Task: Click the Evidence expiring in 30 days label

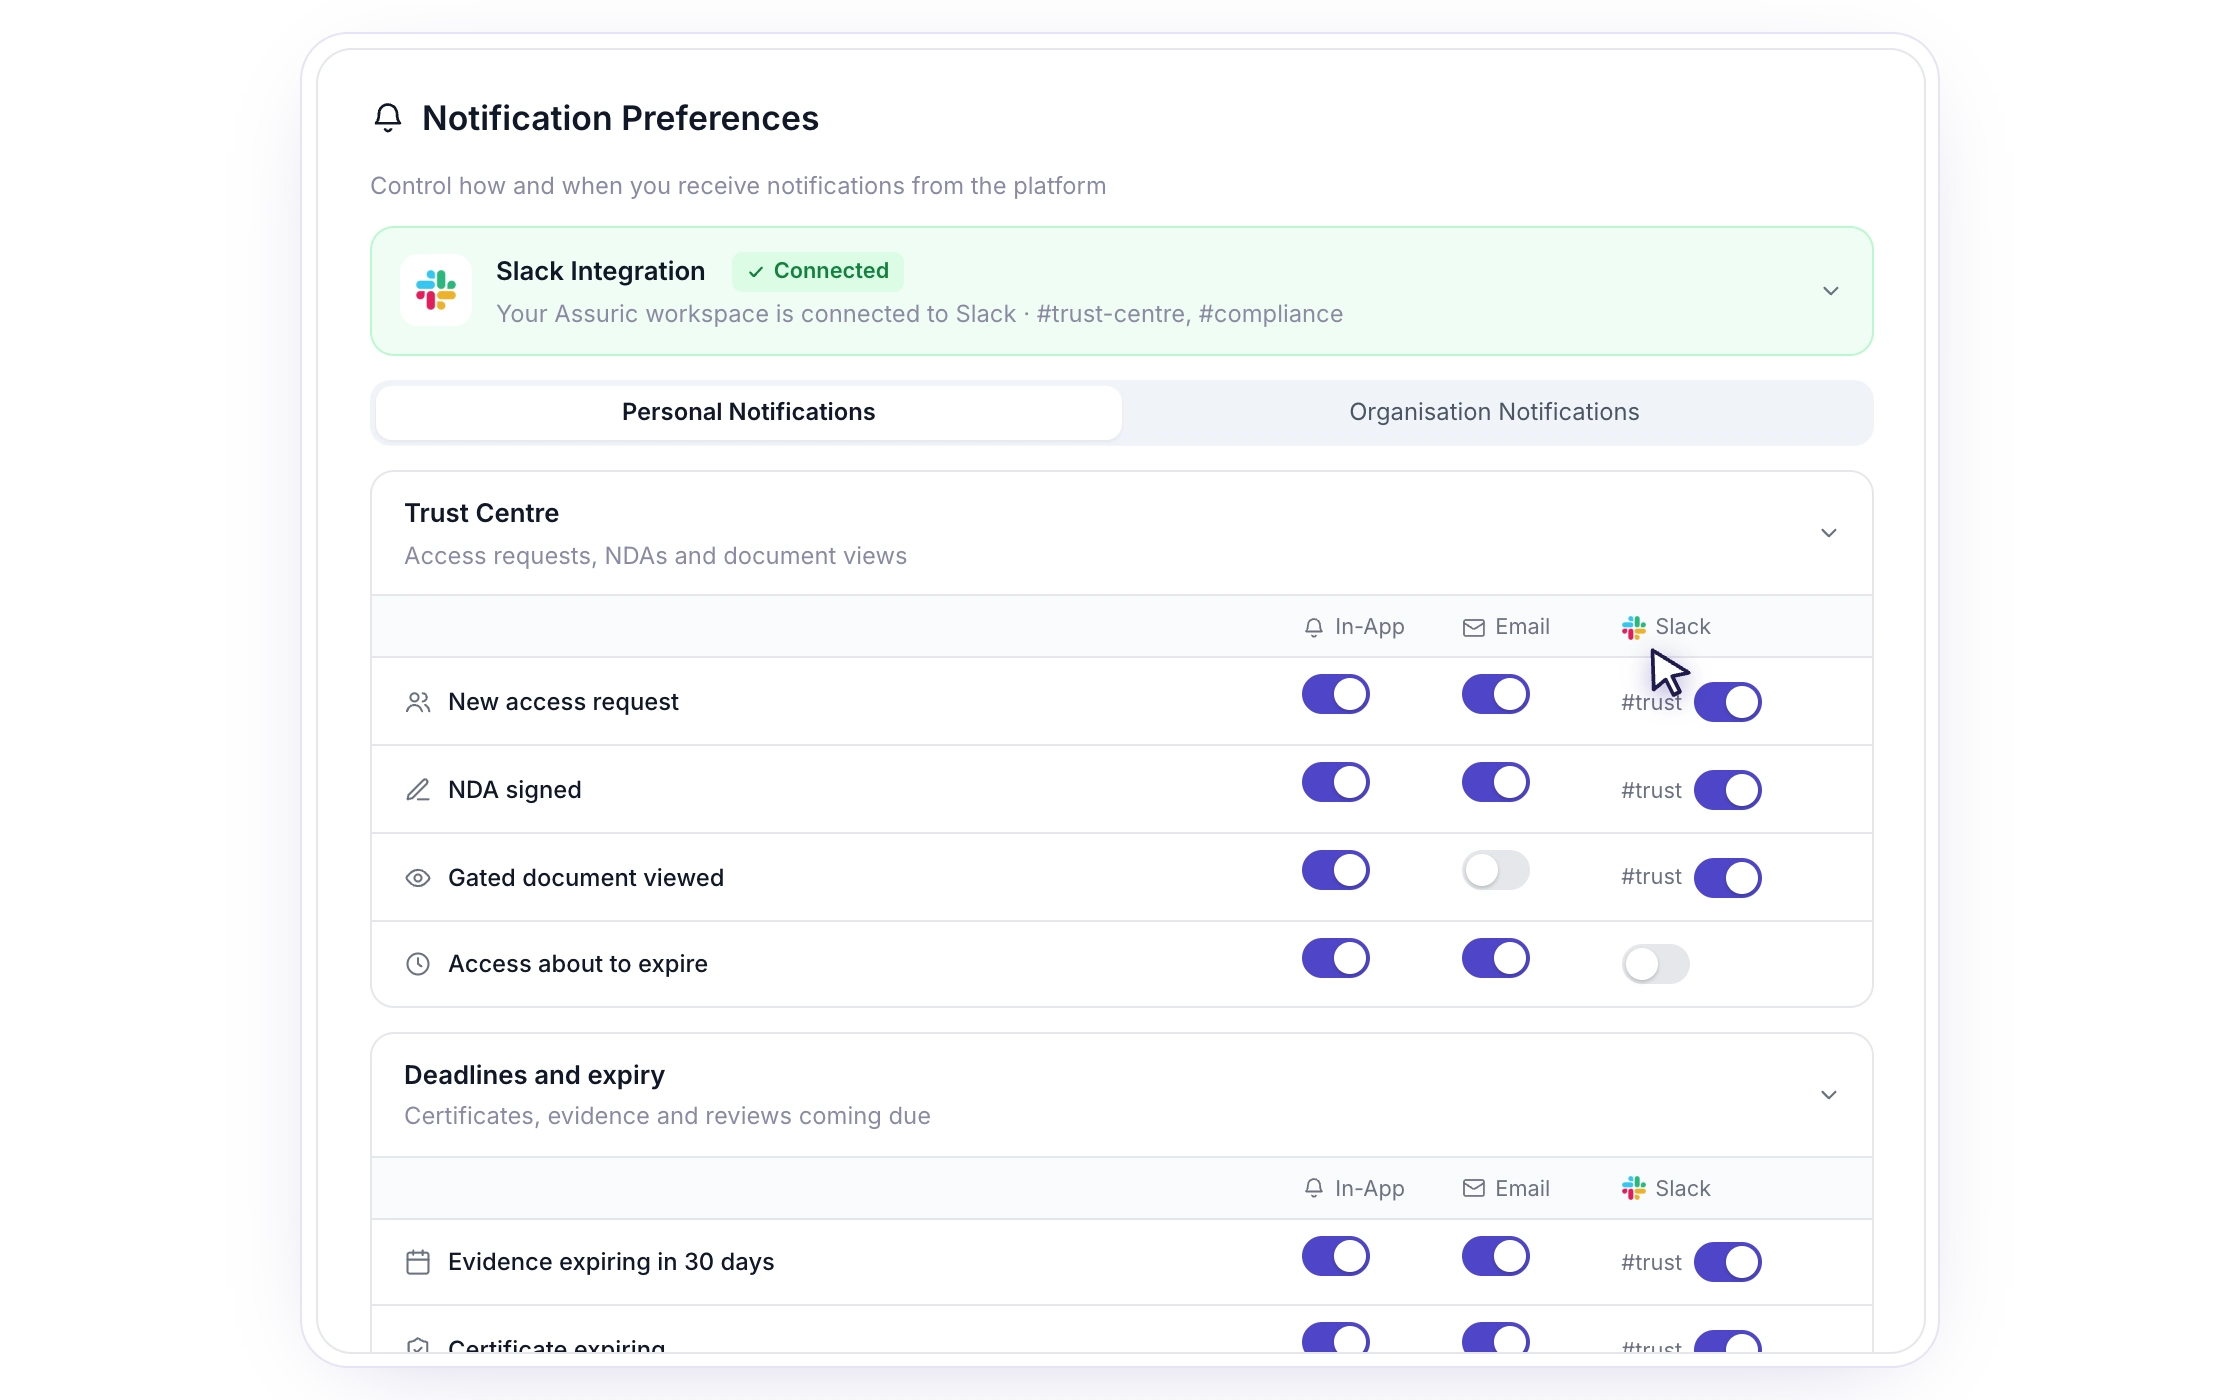Action: 611,1262
